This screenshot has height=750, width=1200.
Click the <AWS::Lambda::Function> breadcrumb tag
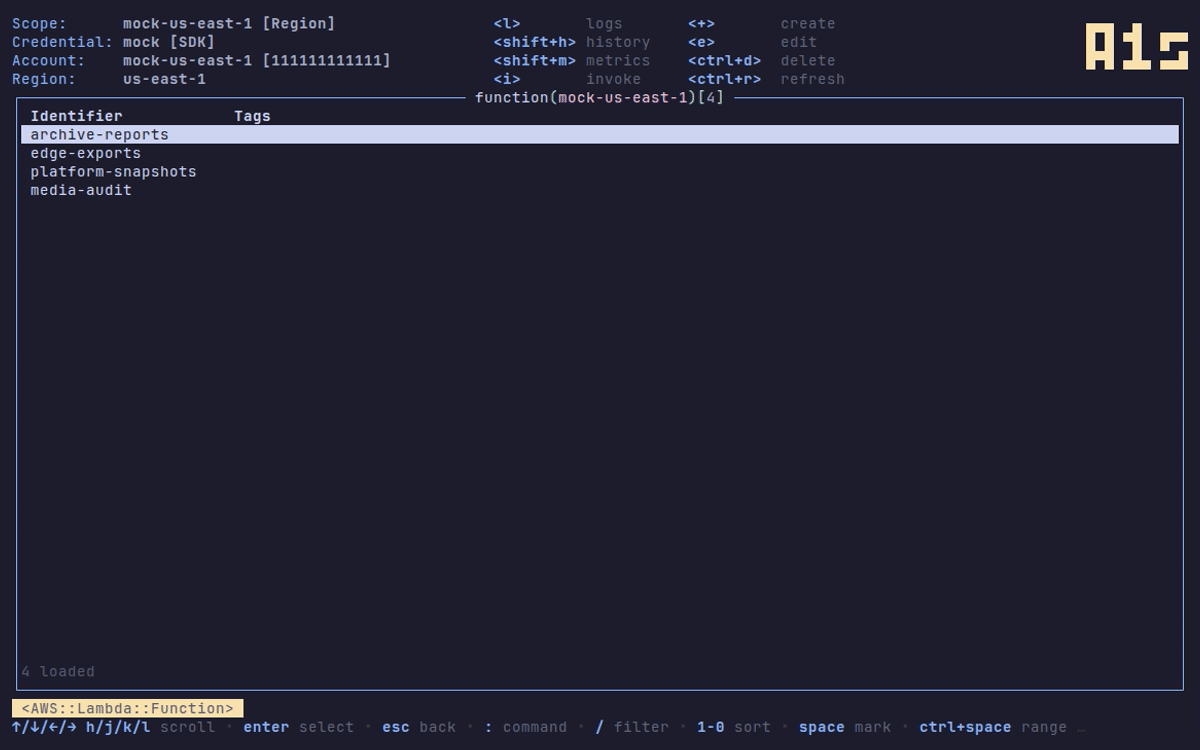point(128,708)
